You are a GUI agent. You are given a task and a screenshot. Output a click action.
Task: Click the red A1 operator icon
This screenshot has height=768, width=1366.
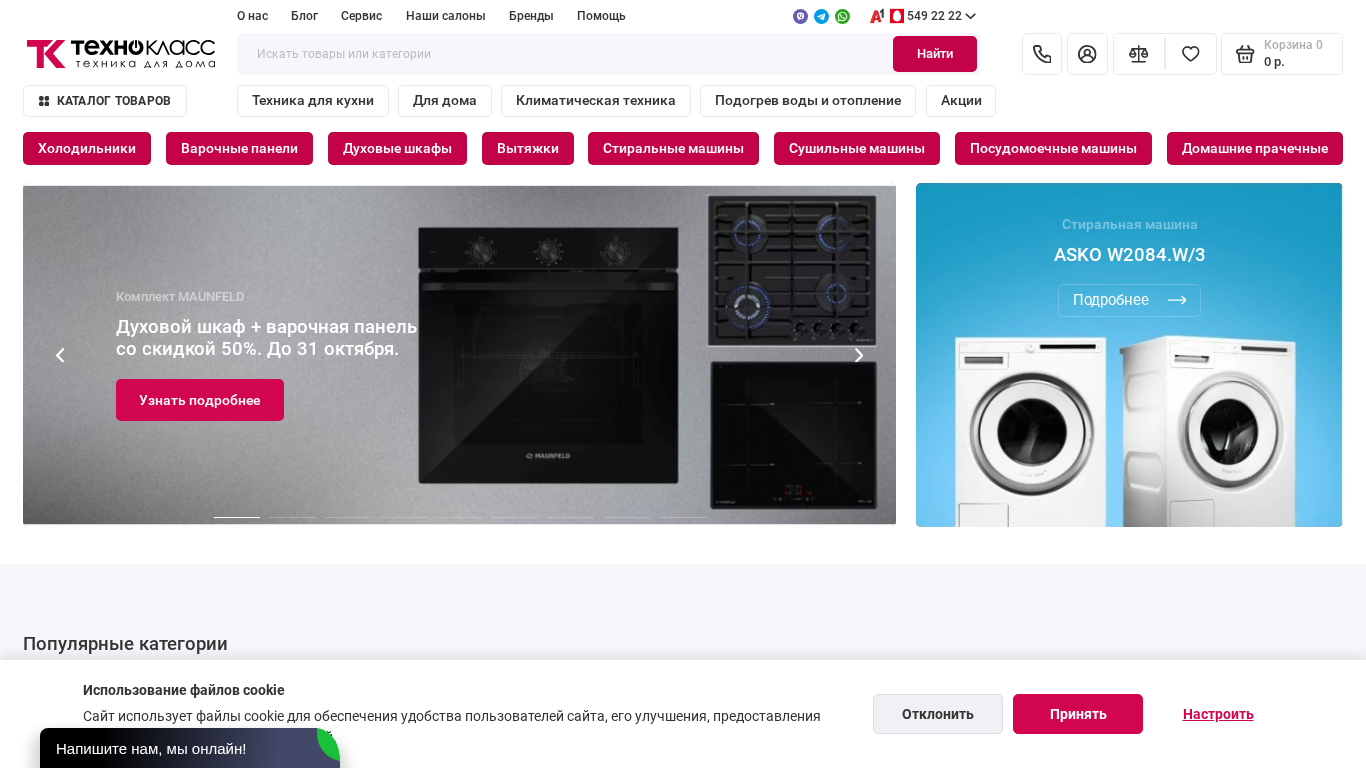(x=877, y=16)
